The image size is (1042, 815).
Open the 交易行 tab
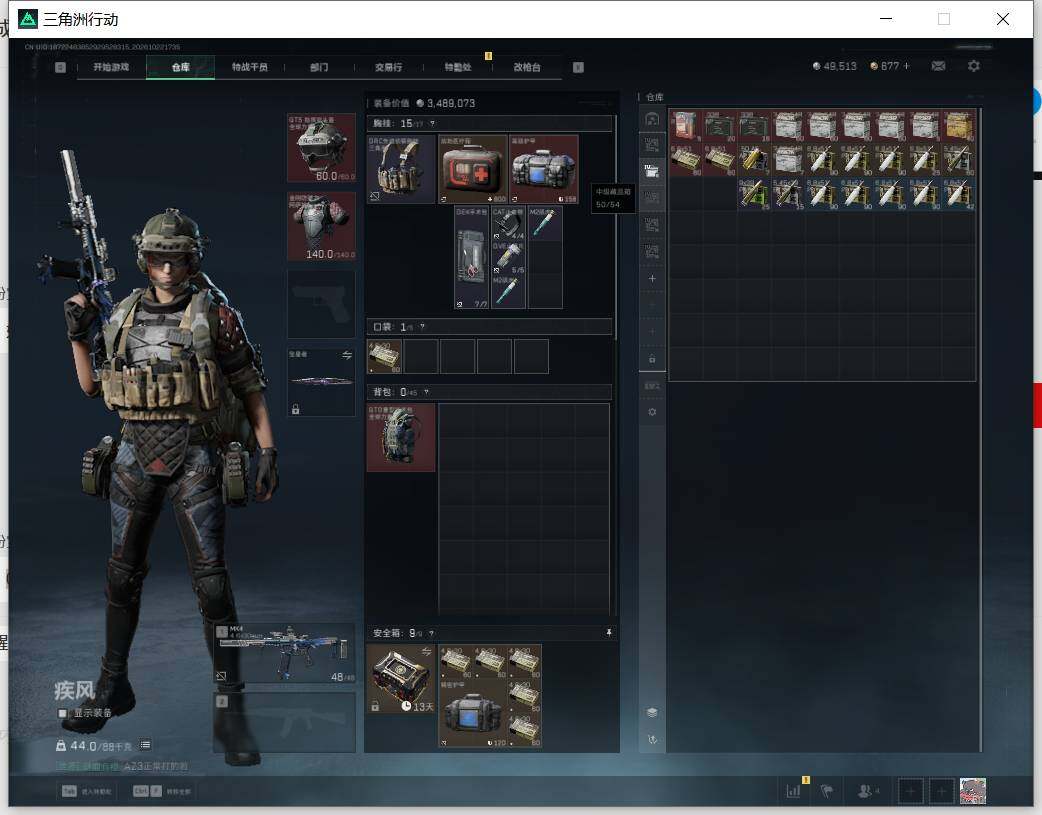pyautogui.click(x=388, y=67)
